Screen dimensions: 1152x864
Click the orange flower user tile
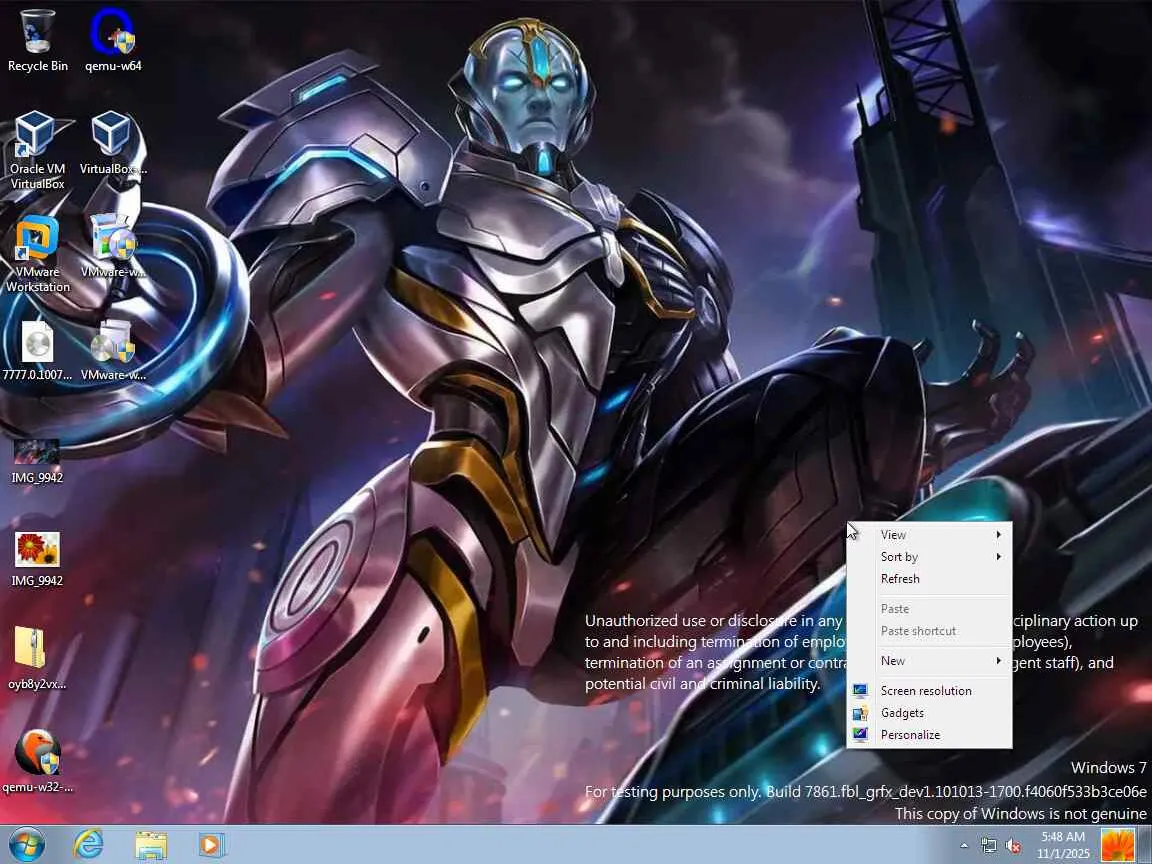(1117, 845)
